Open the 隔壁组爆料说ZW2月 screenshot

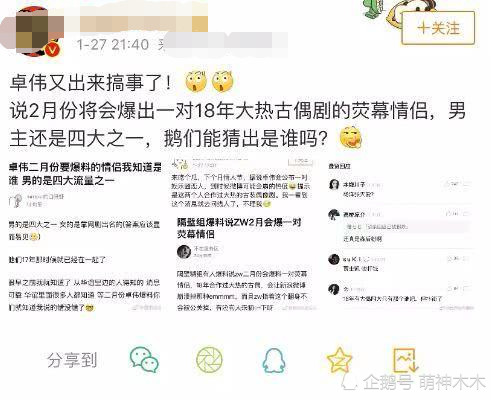pyautogui.click(x=244, y=263)
